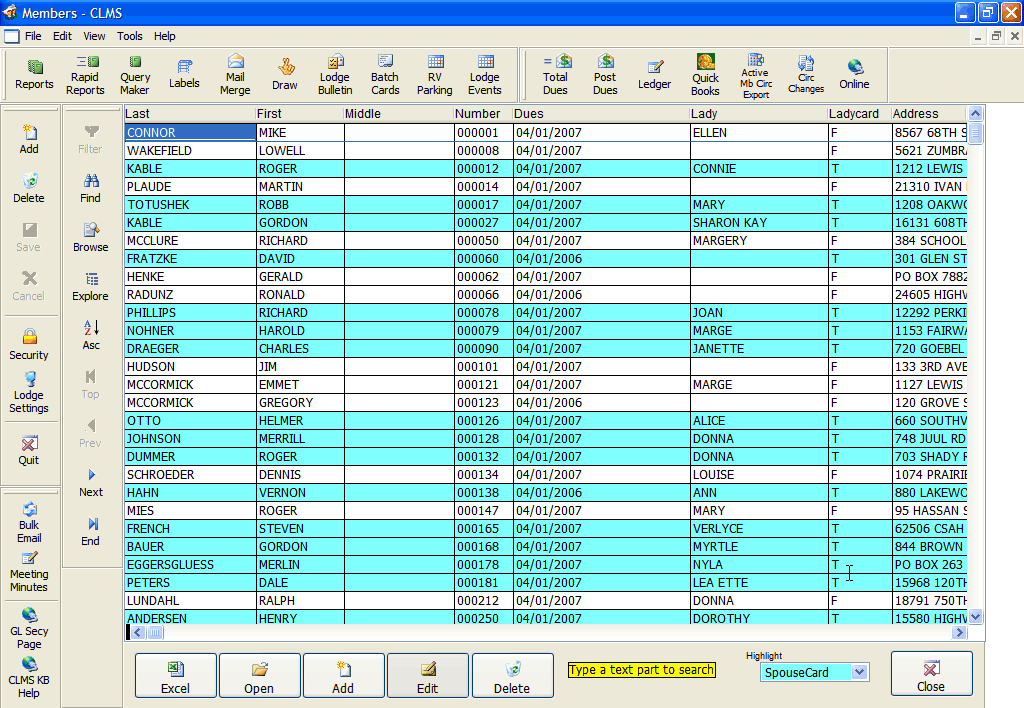Click the Find binoculars icon

click(91, 187)
